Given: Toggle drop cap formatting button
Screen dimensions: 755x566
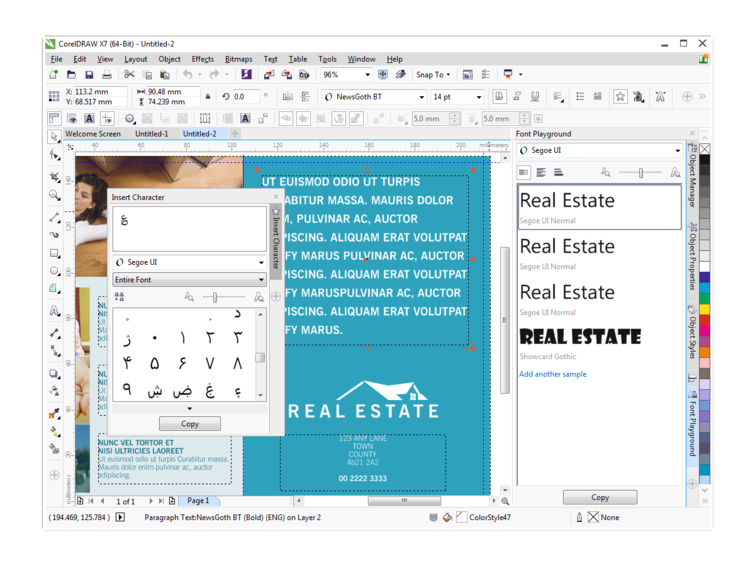Looking at the screenshot, I should [x=598, y=97].
